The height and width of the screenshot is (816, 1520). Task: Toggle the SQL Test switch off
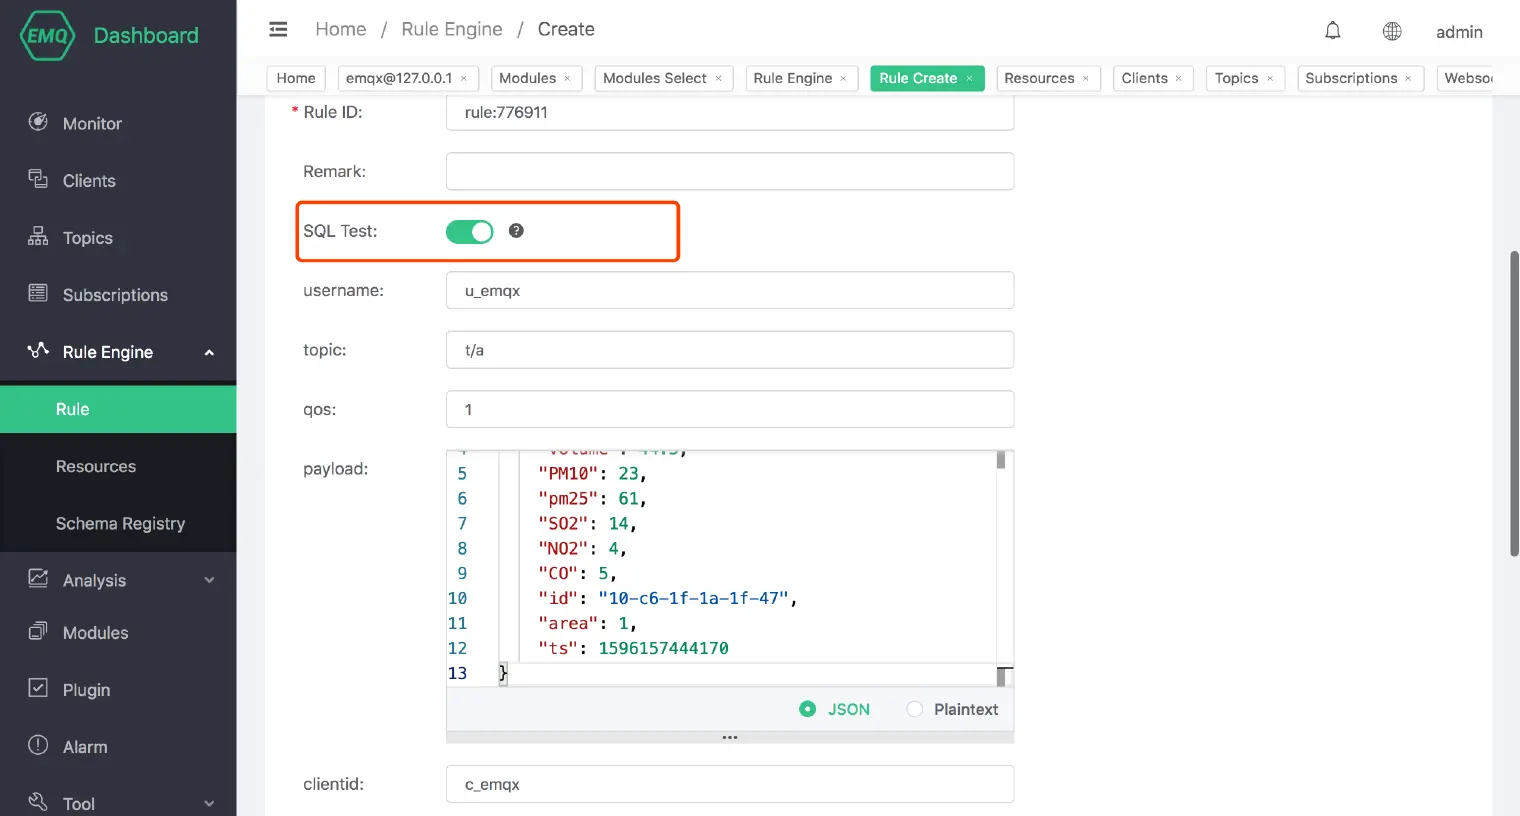470,232
